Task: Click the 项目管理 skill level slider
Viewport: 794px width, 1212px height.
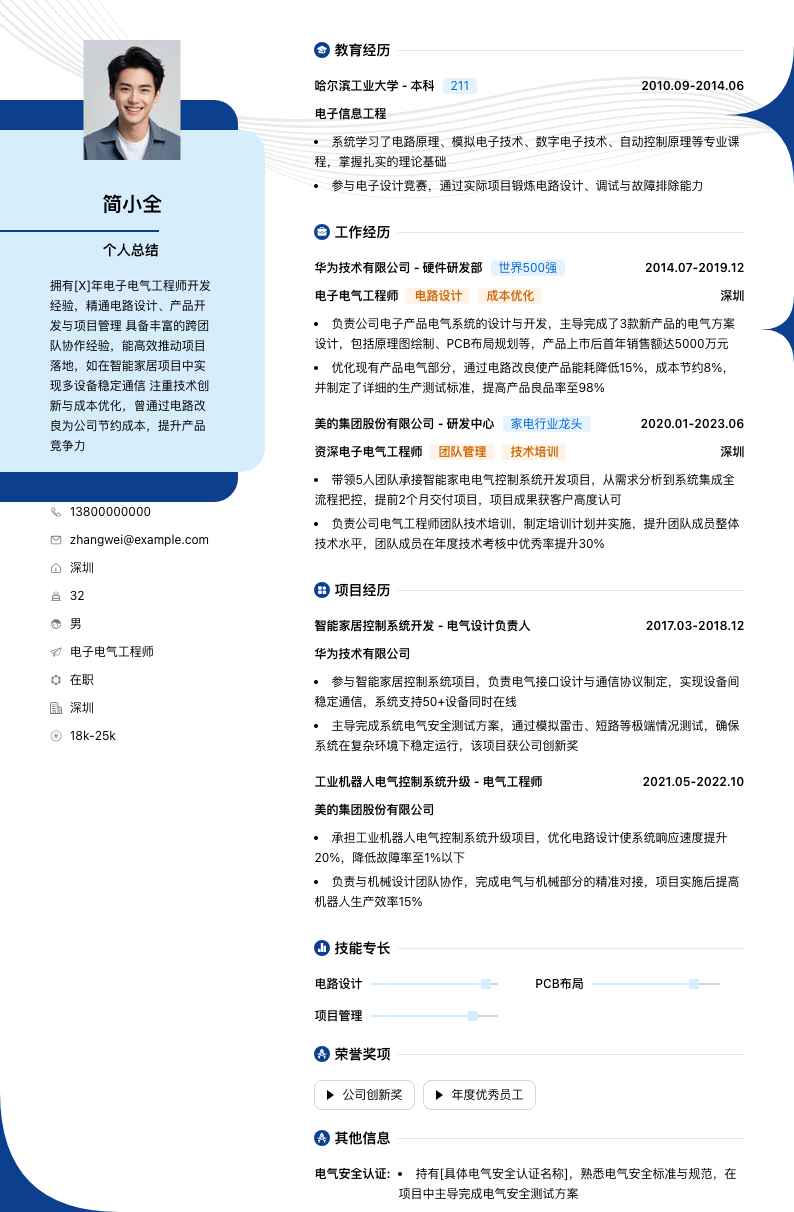Action: [x=434, y=1016]
